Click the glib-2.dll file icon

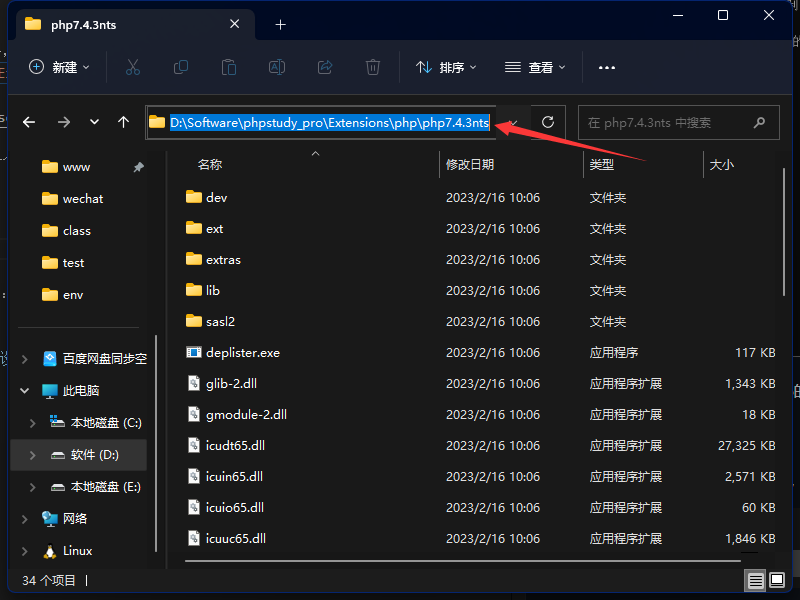pyautogui.click(x=194, y=384)
